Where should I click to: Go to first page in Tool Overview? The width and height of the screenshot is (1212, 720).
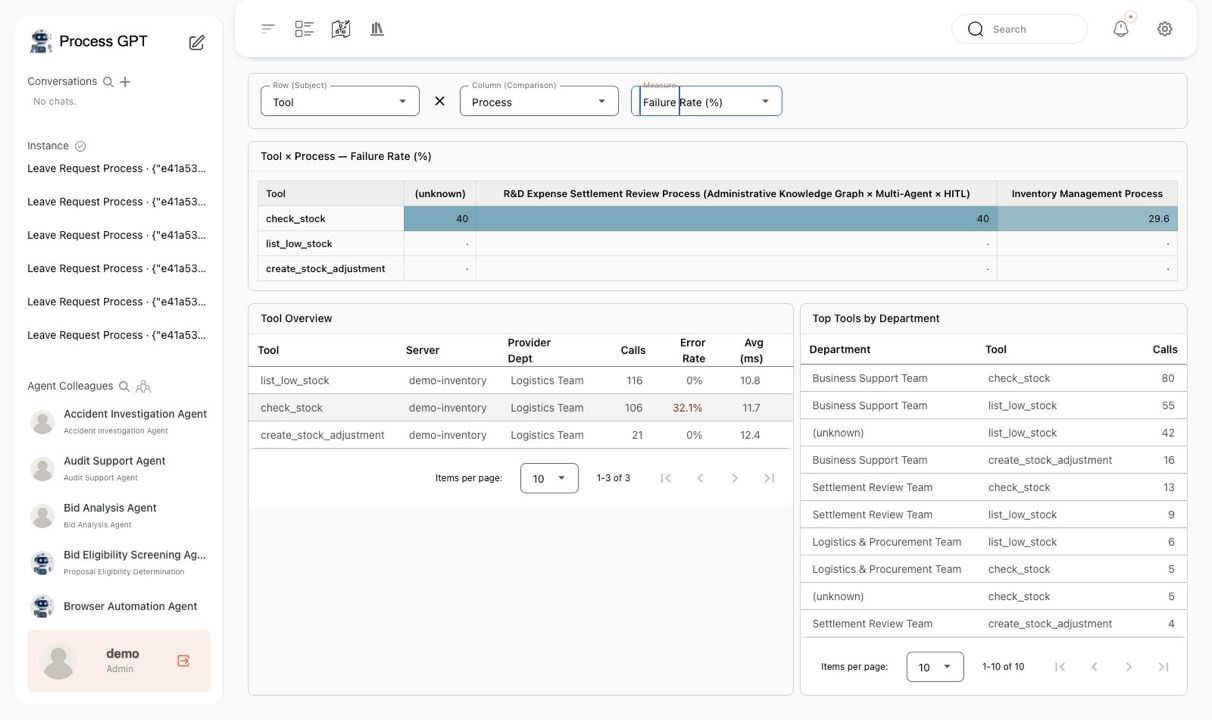pyautogui.click(x=666, y=478)
